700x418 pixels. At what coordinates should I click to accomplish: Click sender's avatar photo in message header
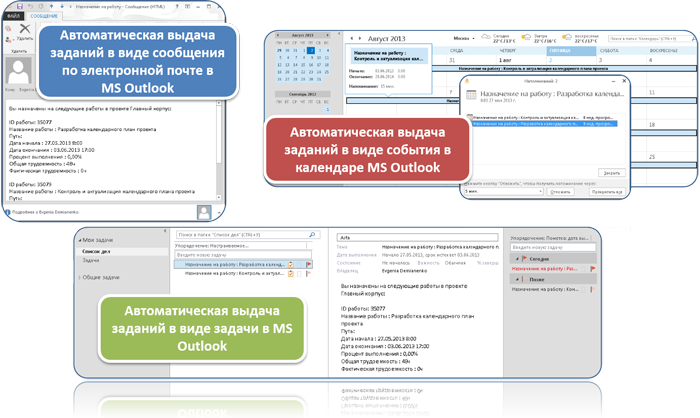pos(19,71)
